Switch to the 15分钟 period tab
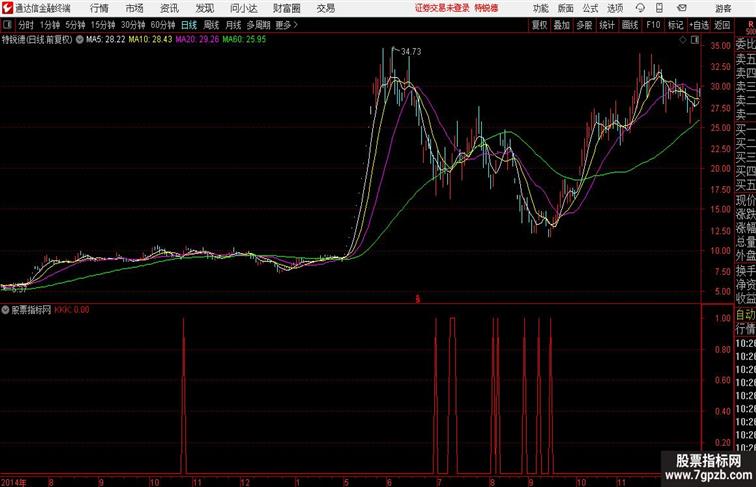The height and width of the screenshot is (487, 756). click(x=103, y=25)
